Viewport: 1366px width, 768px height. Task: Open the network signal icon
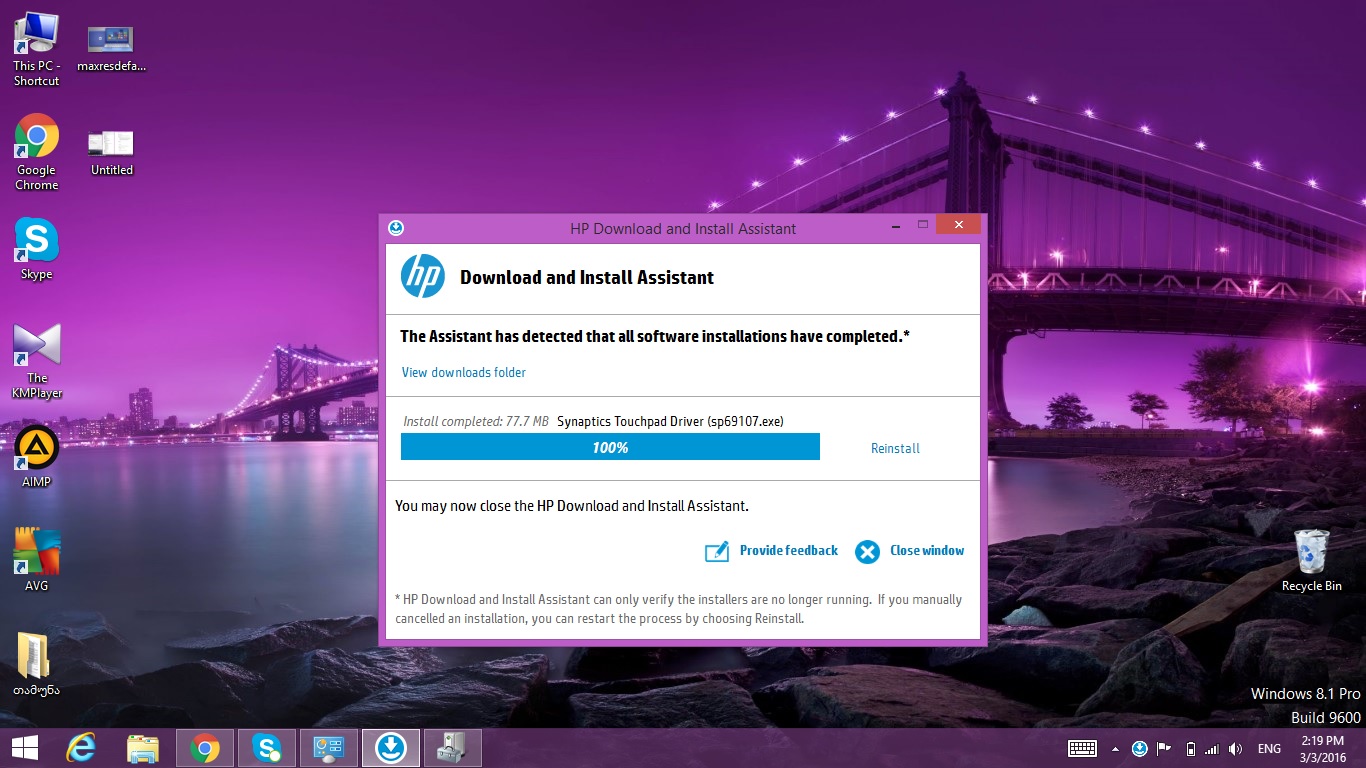click(1212, 748)
